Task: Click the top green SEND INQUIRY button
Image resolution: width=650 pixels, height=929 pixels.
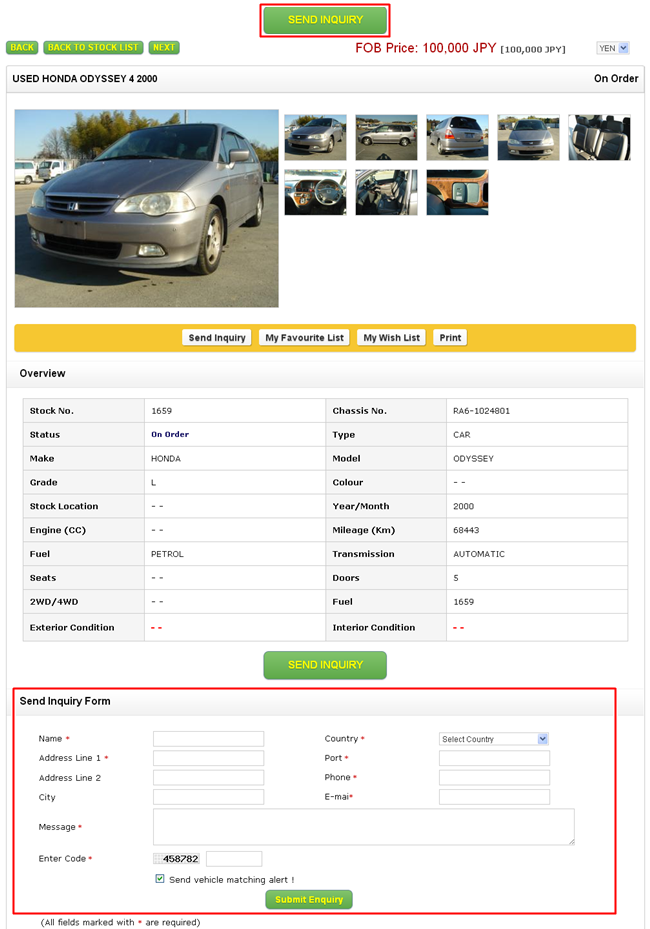Action: [325, 20]
